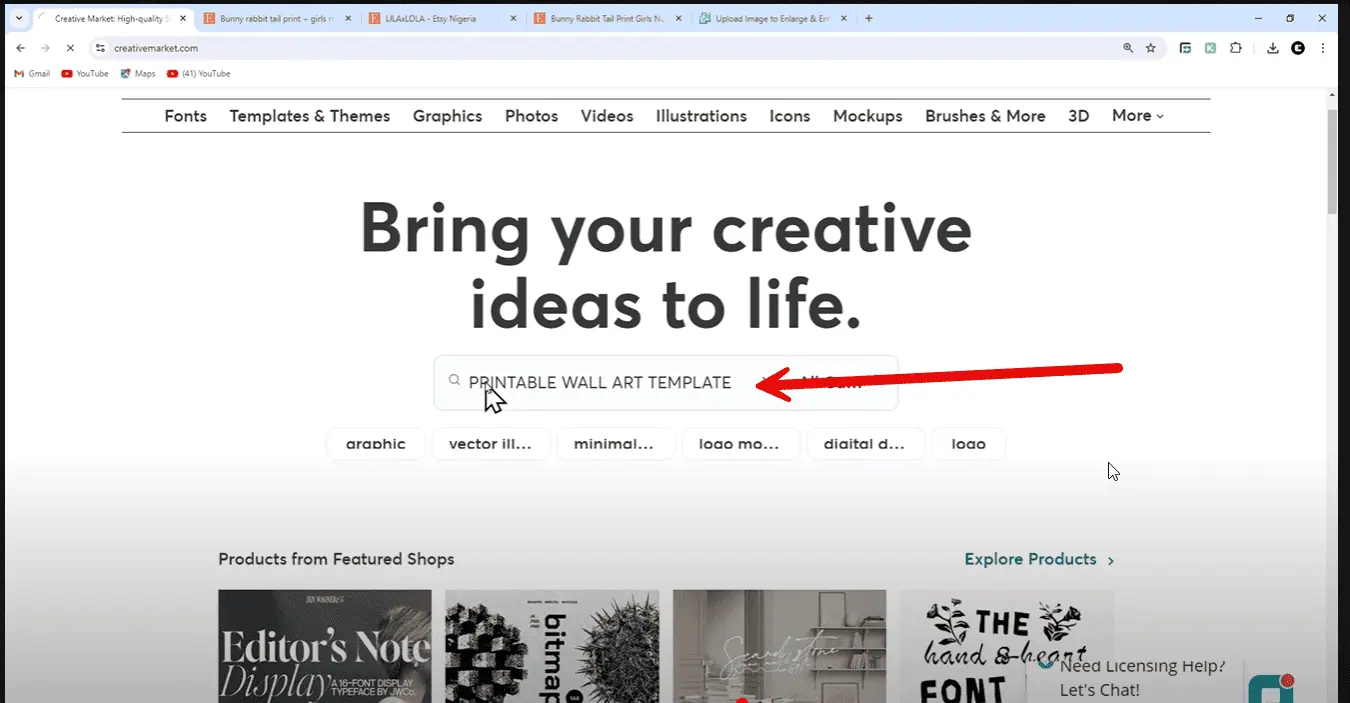
Task: Open the Gmail bookmark
Action: point(31,73)
